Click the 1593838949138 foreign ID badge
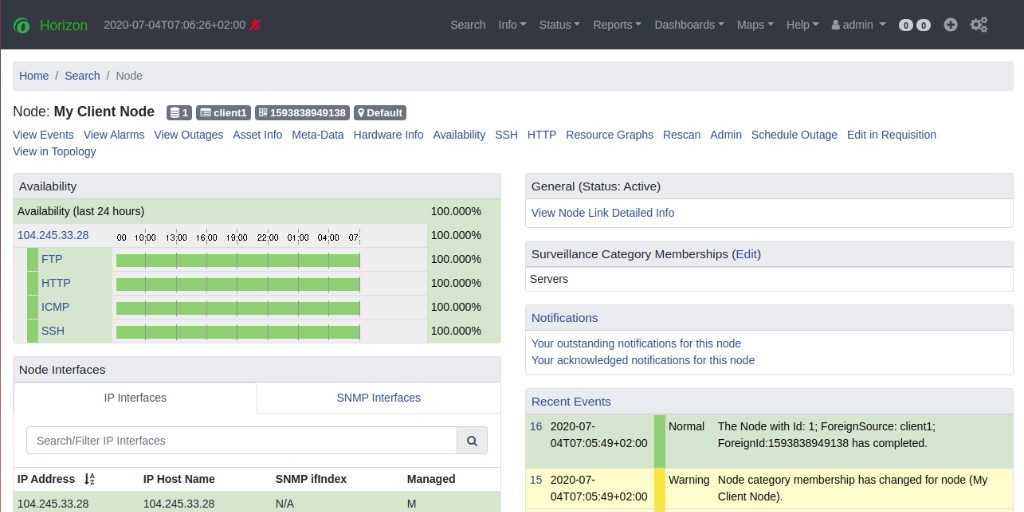 click(302, 112)
